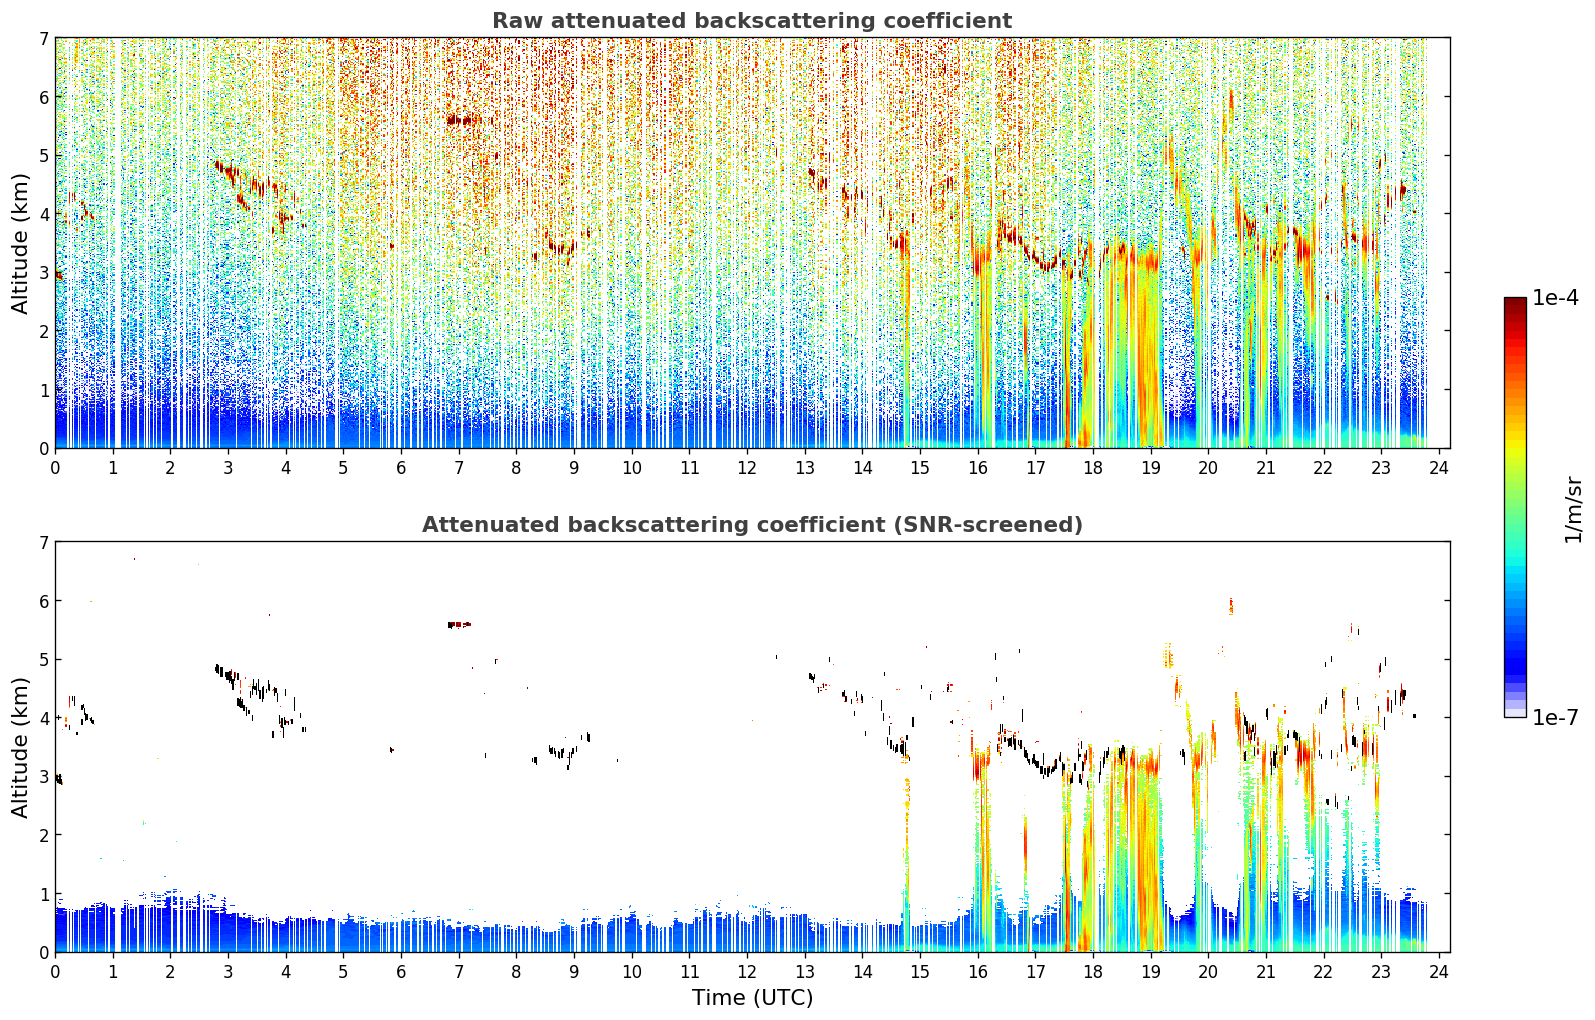
Task: Click the lower plot Altitude (km) label
Action: (x=21, y=747)
